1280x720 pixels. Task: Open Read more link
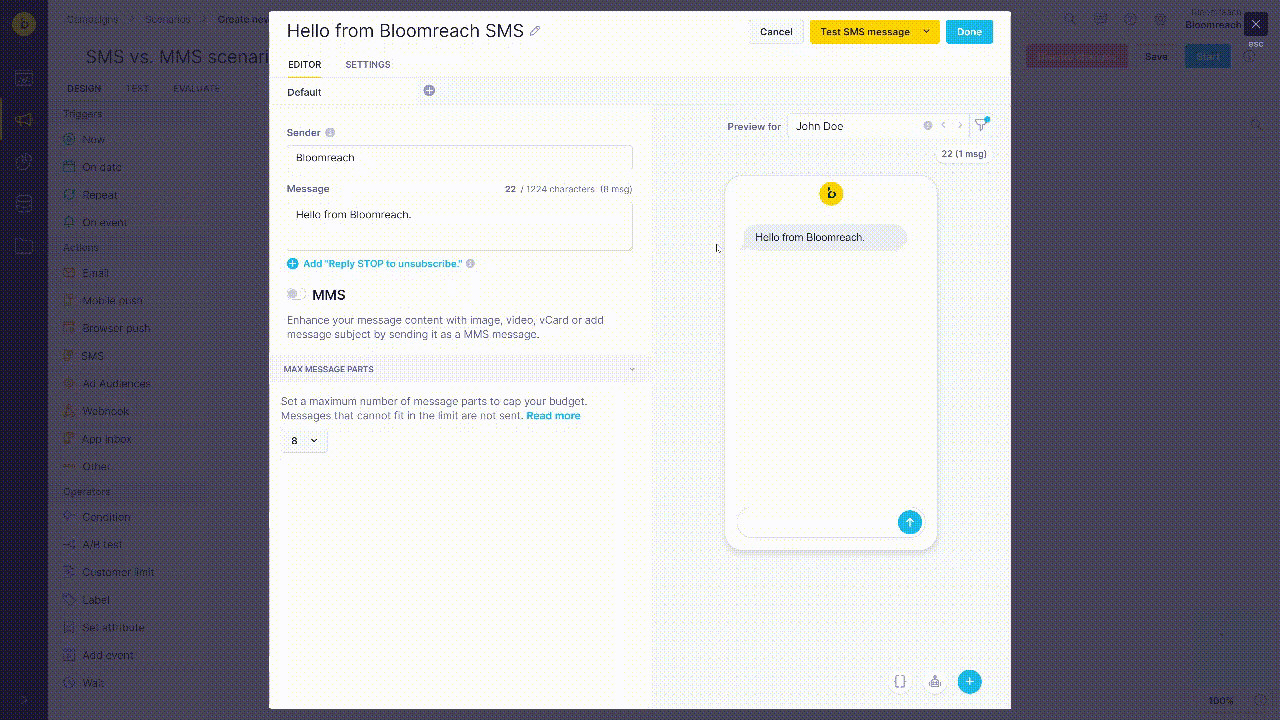tap(553, 416)
